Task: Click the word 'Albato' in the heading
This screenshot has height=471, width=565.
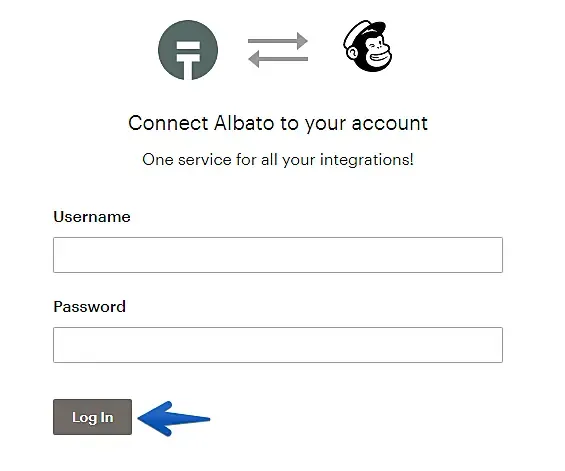Action: pyautogui.click(x=244, y=123)
